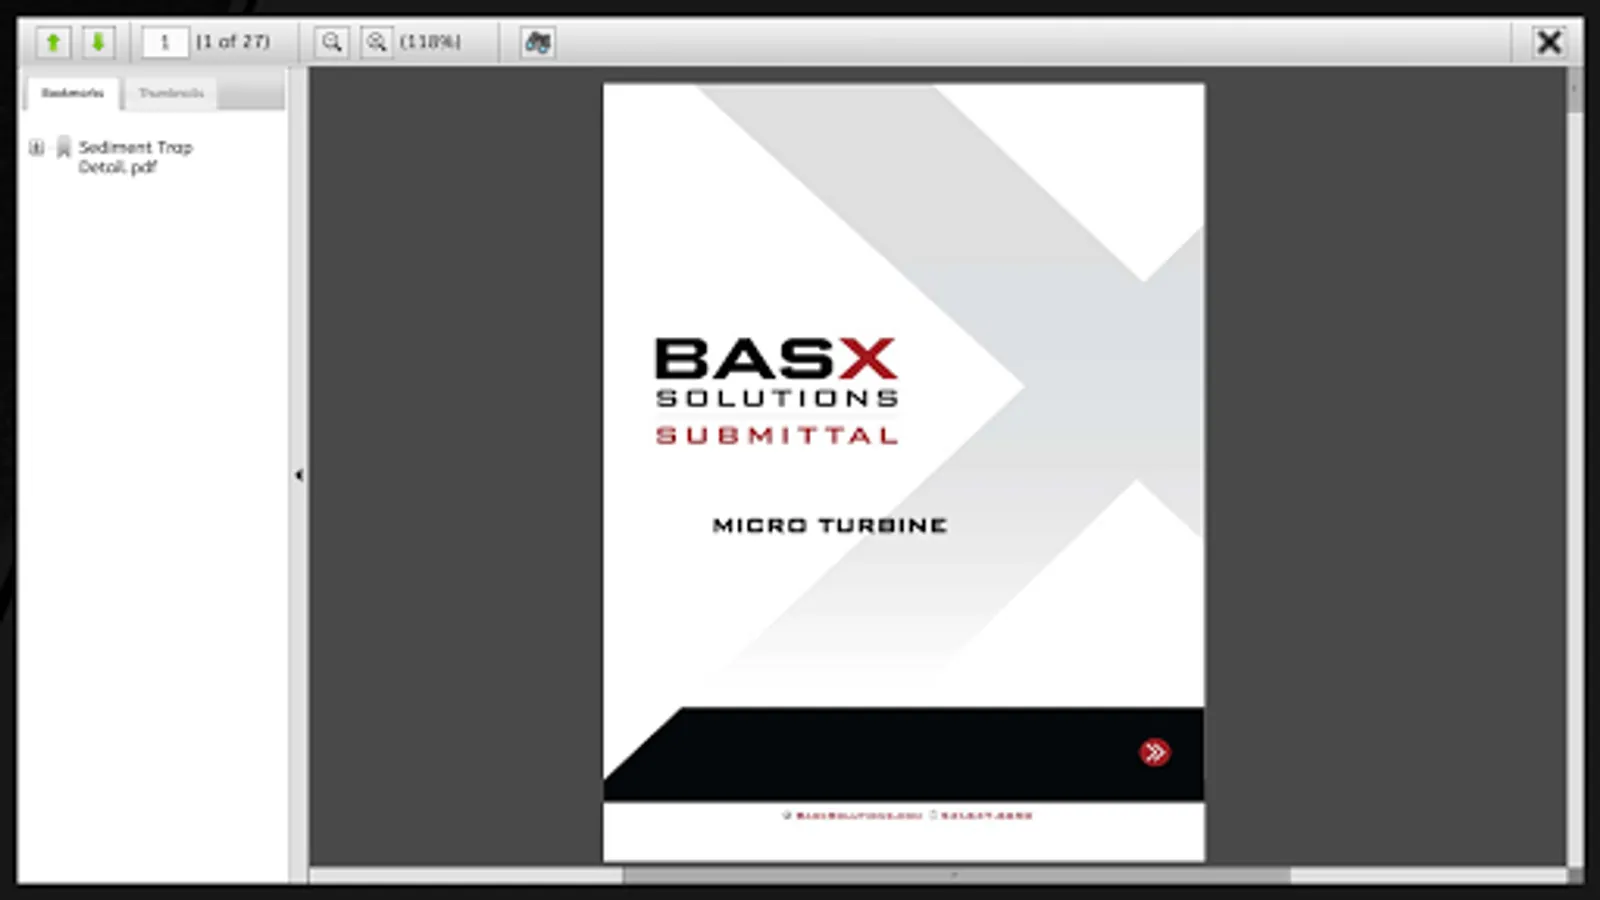Viewport: 1600px width, 900px height.
Task: Click the vertical scrollbar at the right edge
Action: 1574,466
